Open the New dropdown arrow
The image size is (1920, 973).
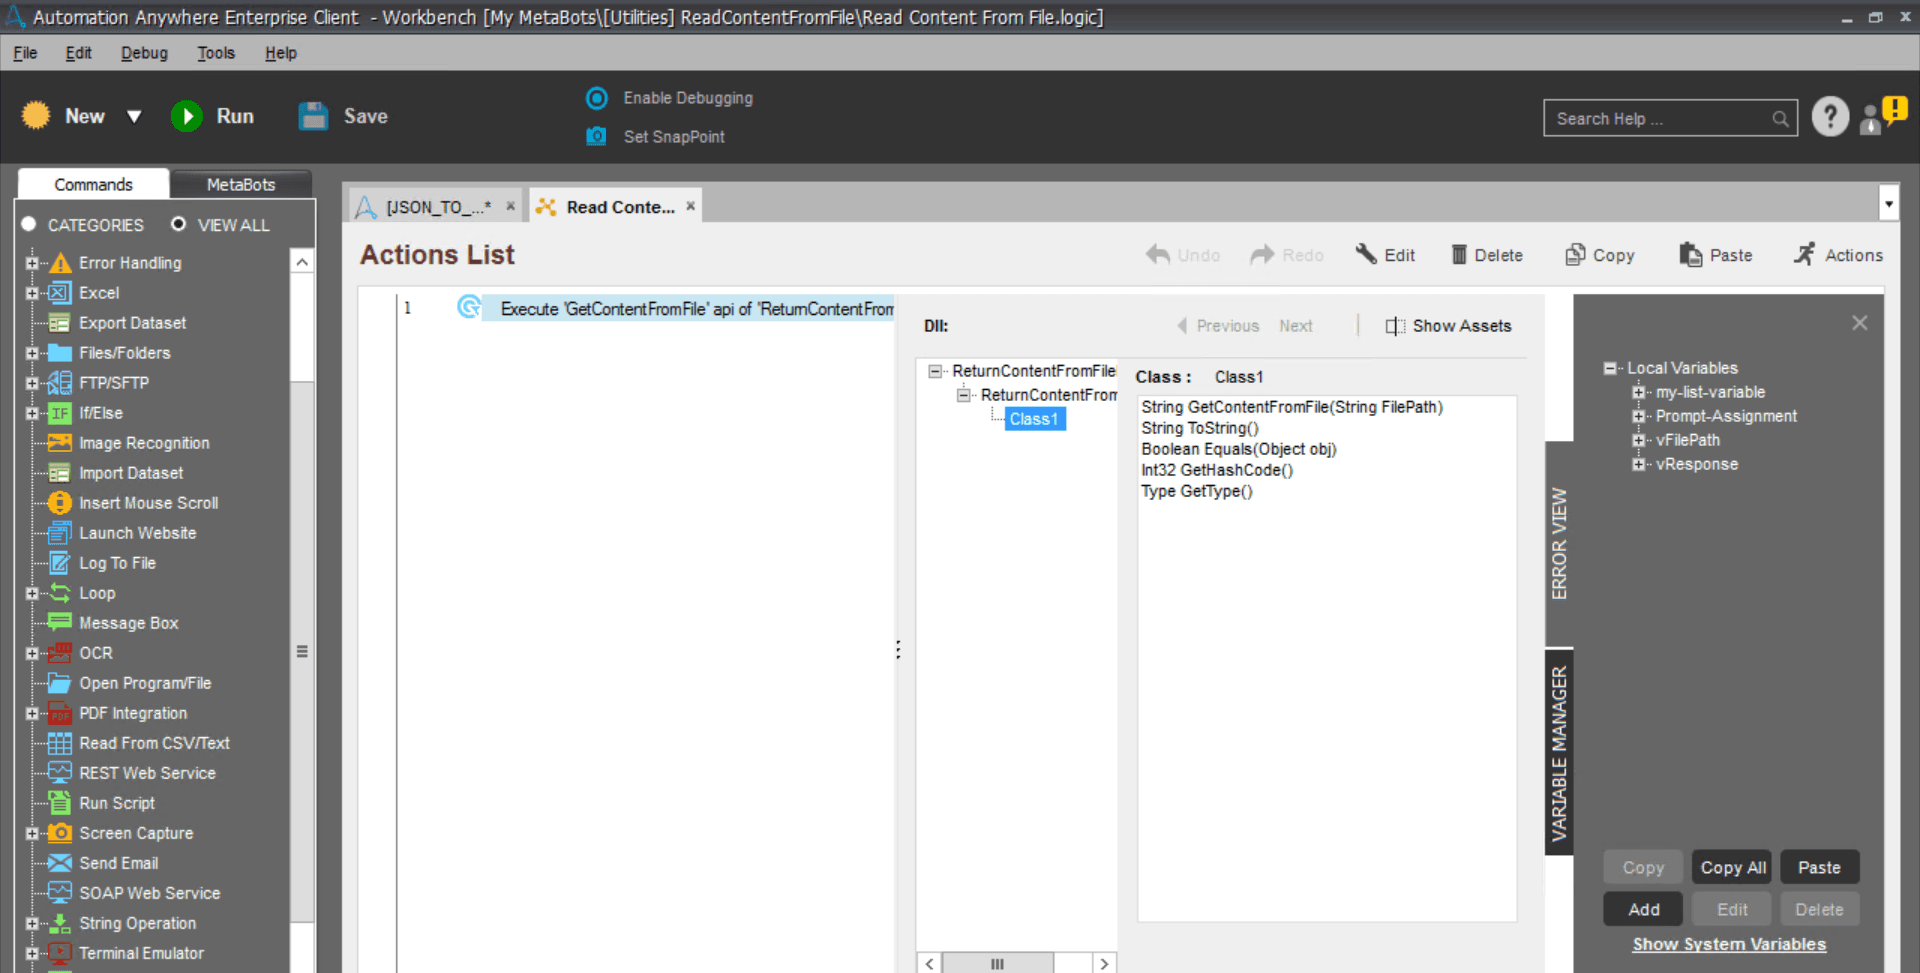(x=134, y=116)
